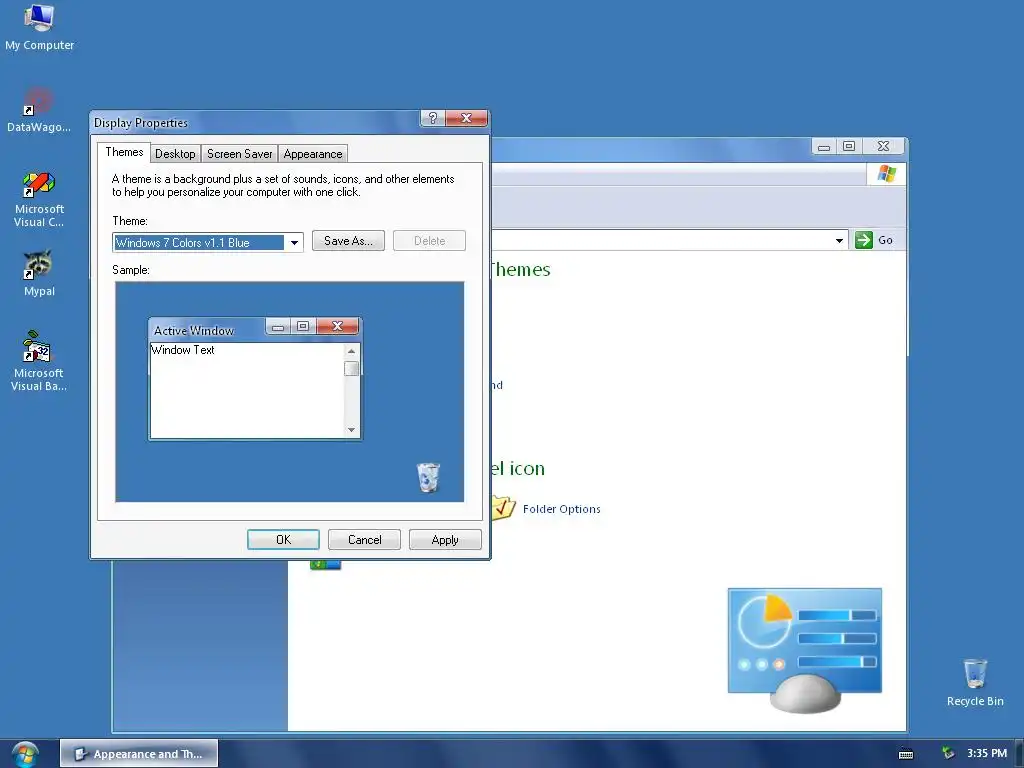This screenshot has width=1024, height=768.
Task: Open My Computer desktop icon
Action: [x=39, y=27]
